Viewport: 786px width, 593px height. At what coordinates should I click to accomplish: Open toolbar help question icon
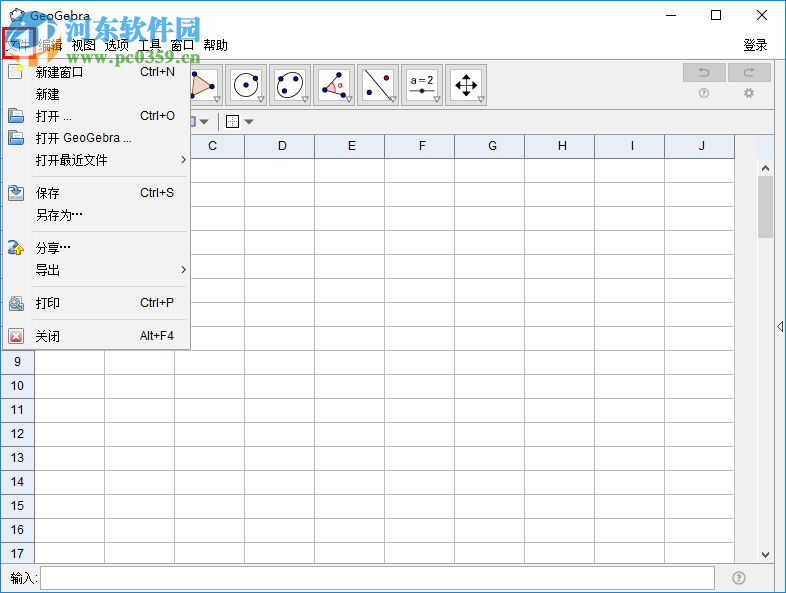click(704, 93)
